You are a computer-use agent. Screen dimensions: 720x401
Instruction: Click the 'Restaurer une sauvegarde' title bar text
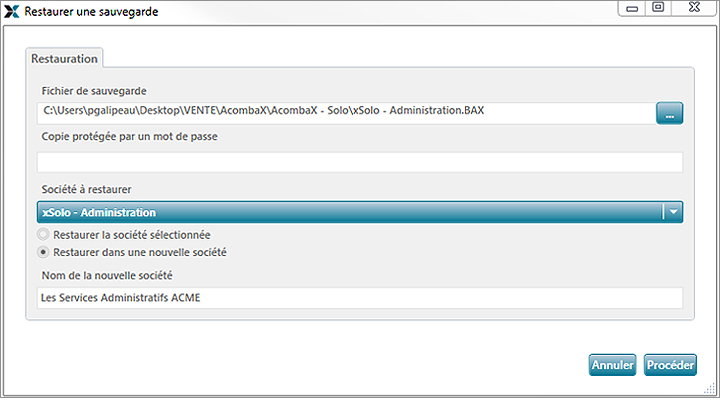coord(91,12)
